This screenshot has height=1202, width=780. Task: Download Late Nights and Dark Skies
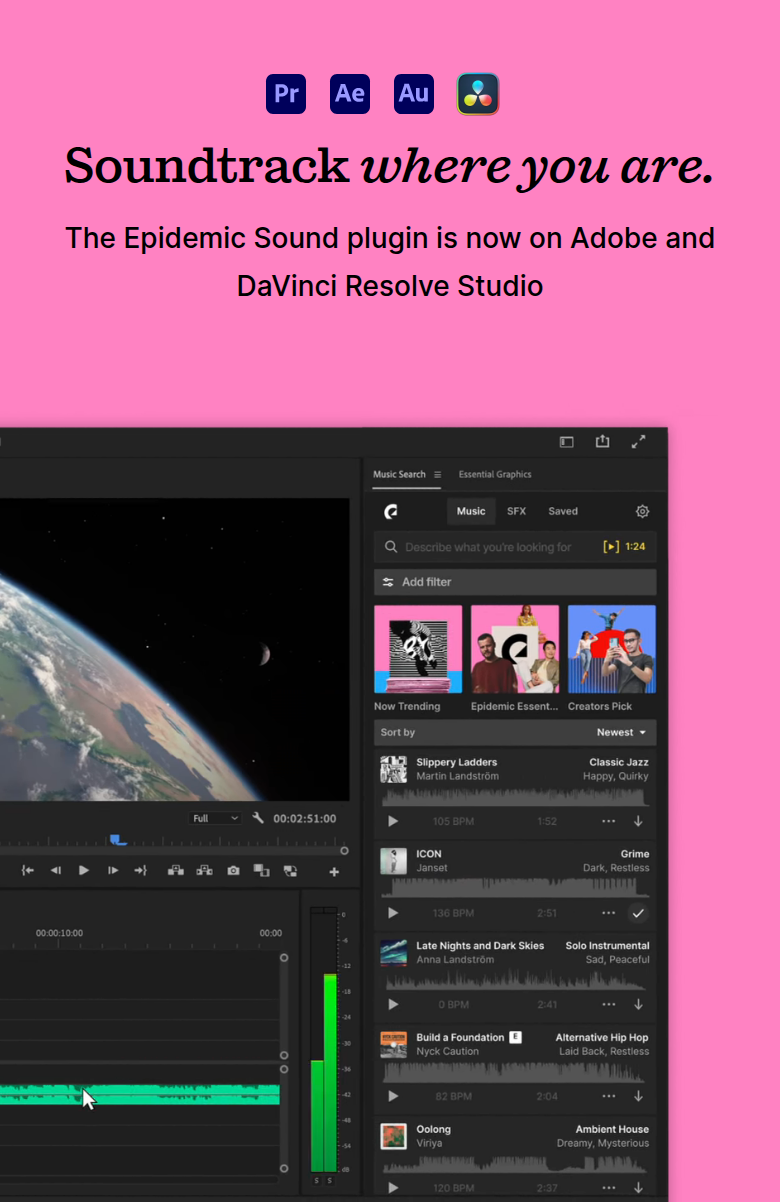point(638,1004)
